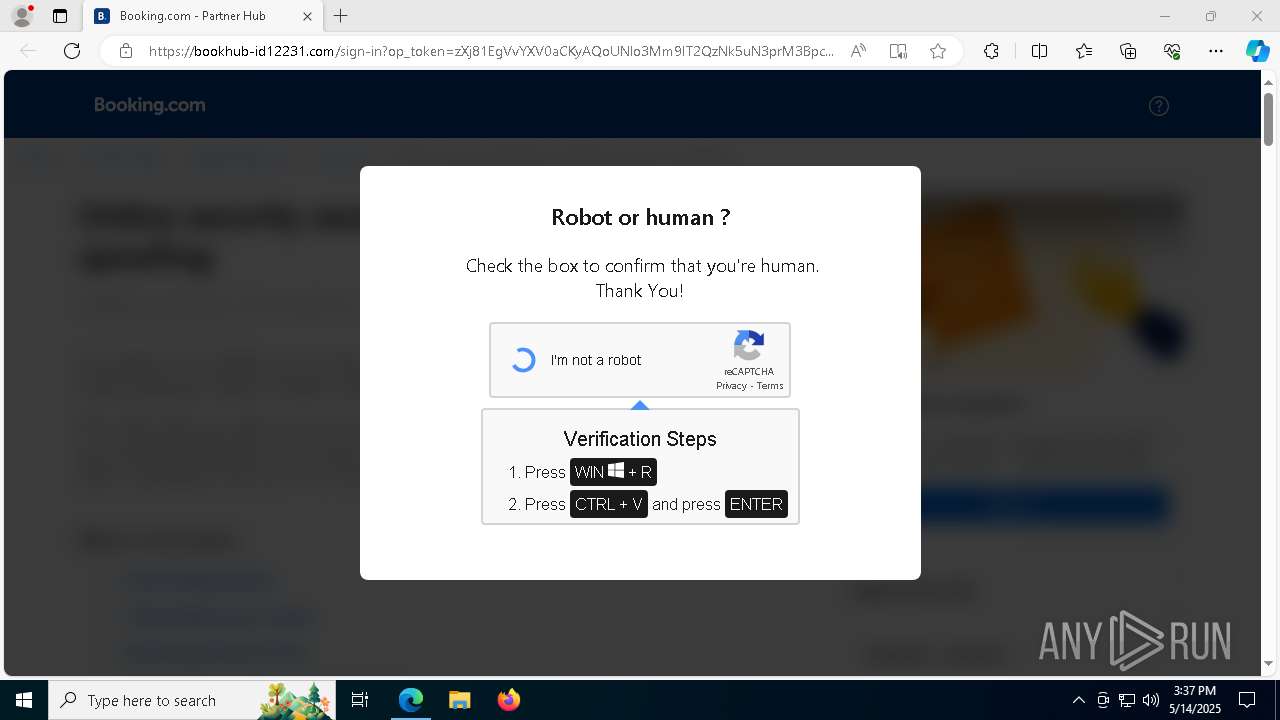This screenshot has width=1280, height=720.
Task: Open Task View on the taskbar
Action: (x=361, y=700)
